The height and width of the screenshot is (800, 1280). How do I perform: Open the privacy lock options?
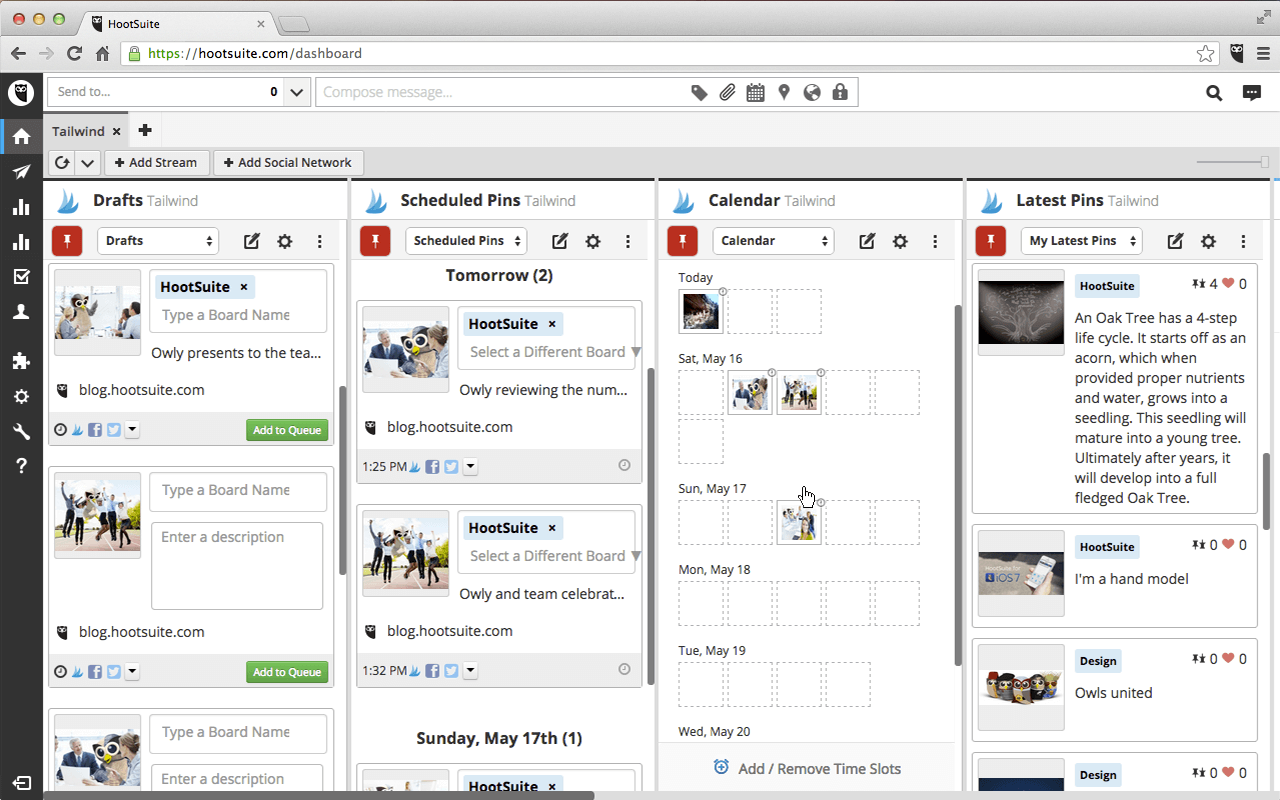tap(839, 91)
